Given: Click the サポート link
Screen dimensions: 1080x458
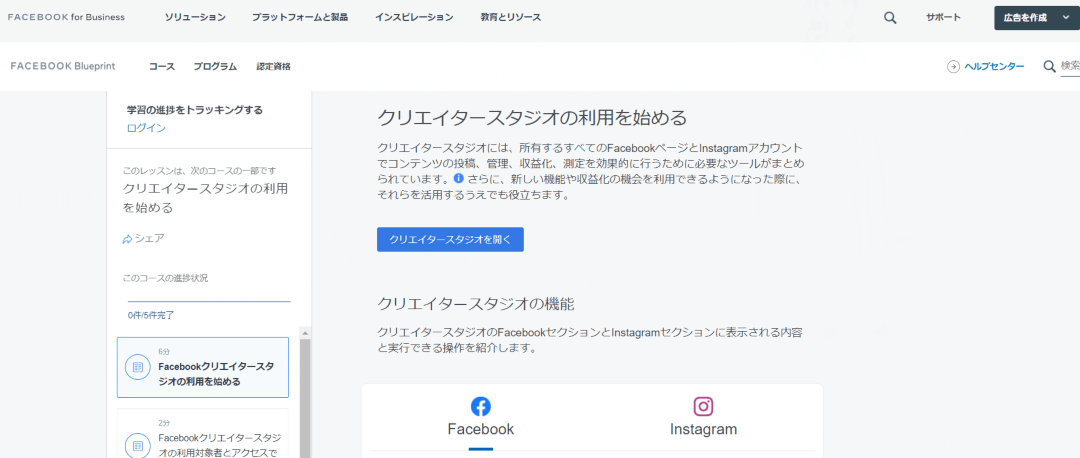Looking at the screenshot, I should (943, 18).
